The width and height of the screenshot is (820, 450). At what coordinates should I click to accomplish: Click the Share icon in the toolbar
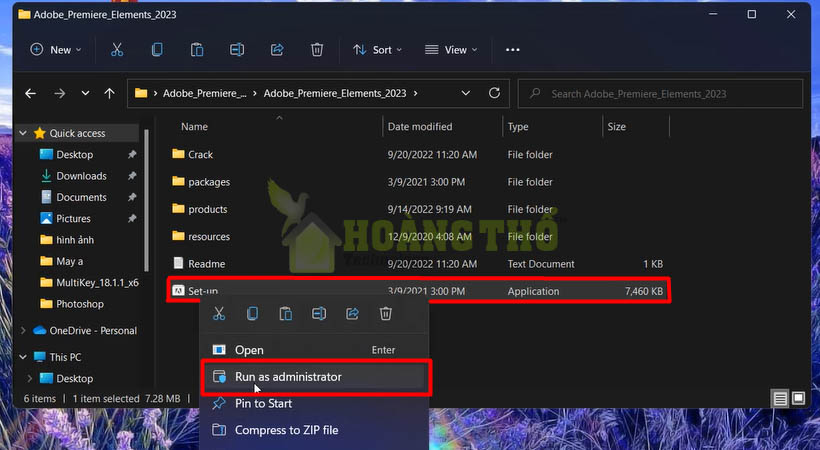[277, 49]
